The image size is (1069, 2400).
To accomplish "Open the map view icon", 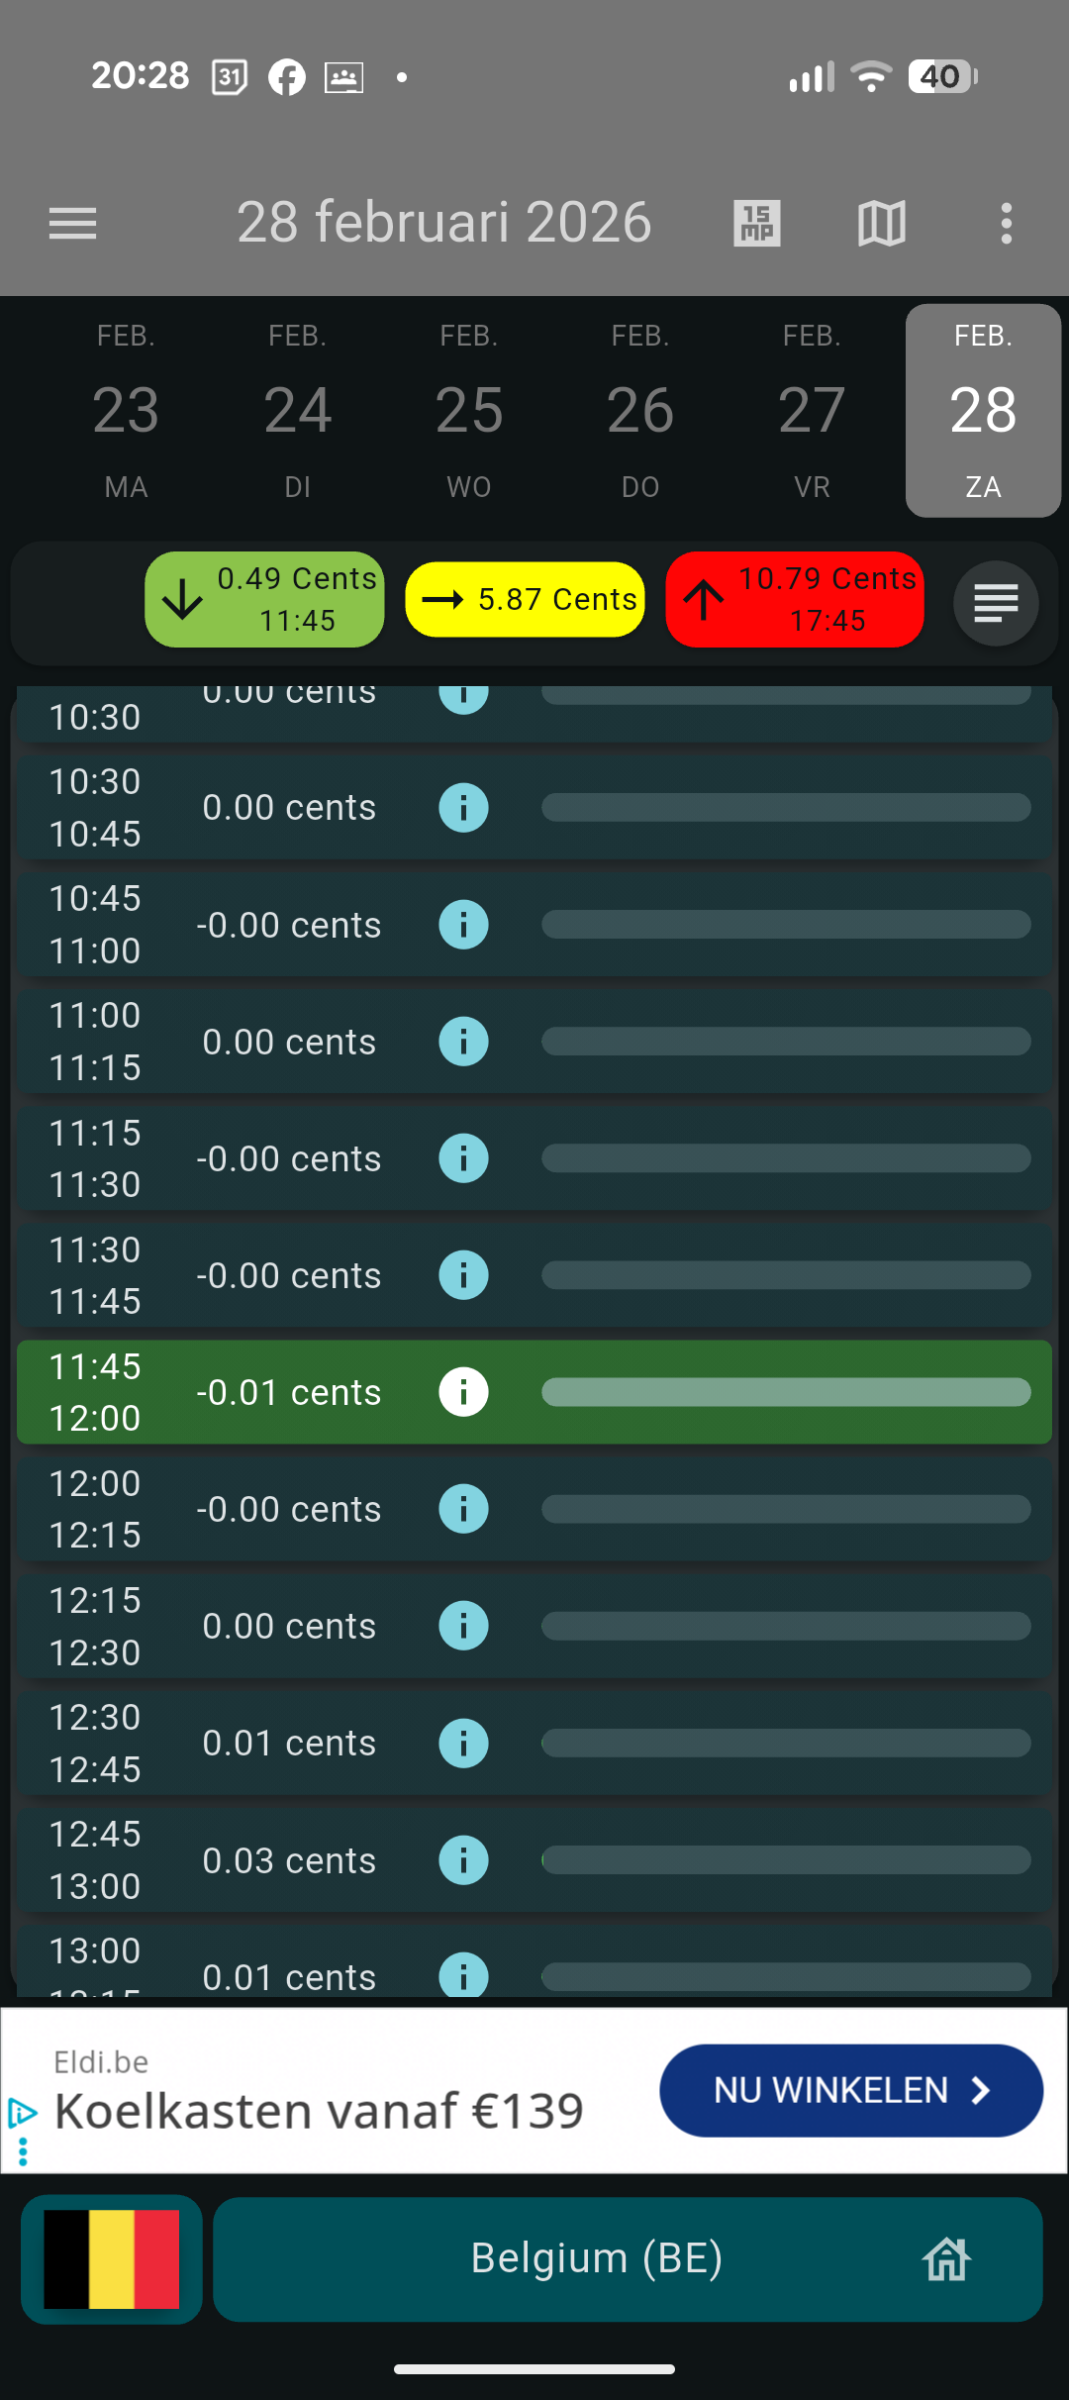I will coord(881,223).
